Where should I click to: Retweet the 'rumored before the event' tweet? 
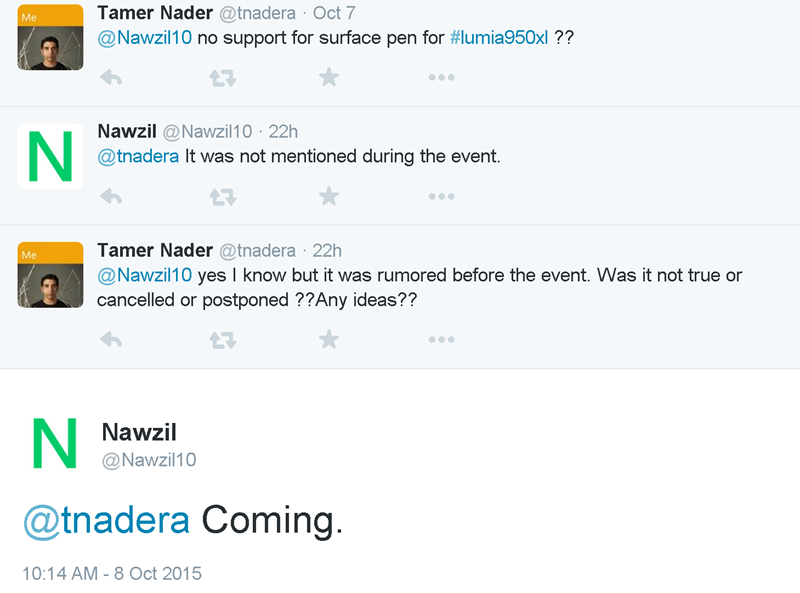[x=221, y=340]
